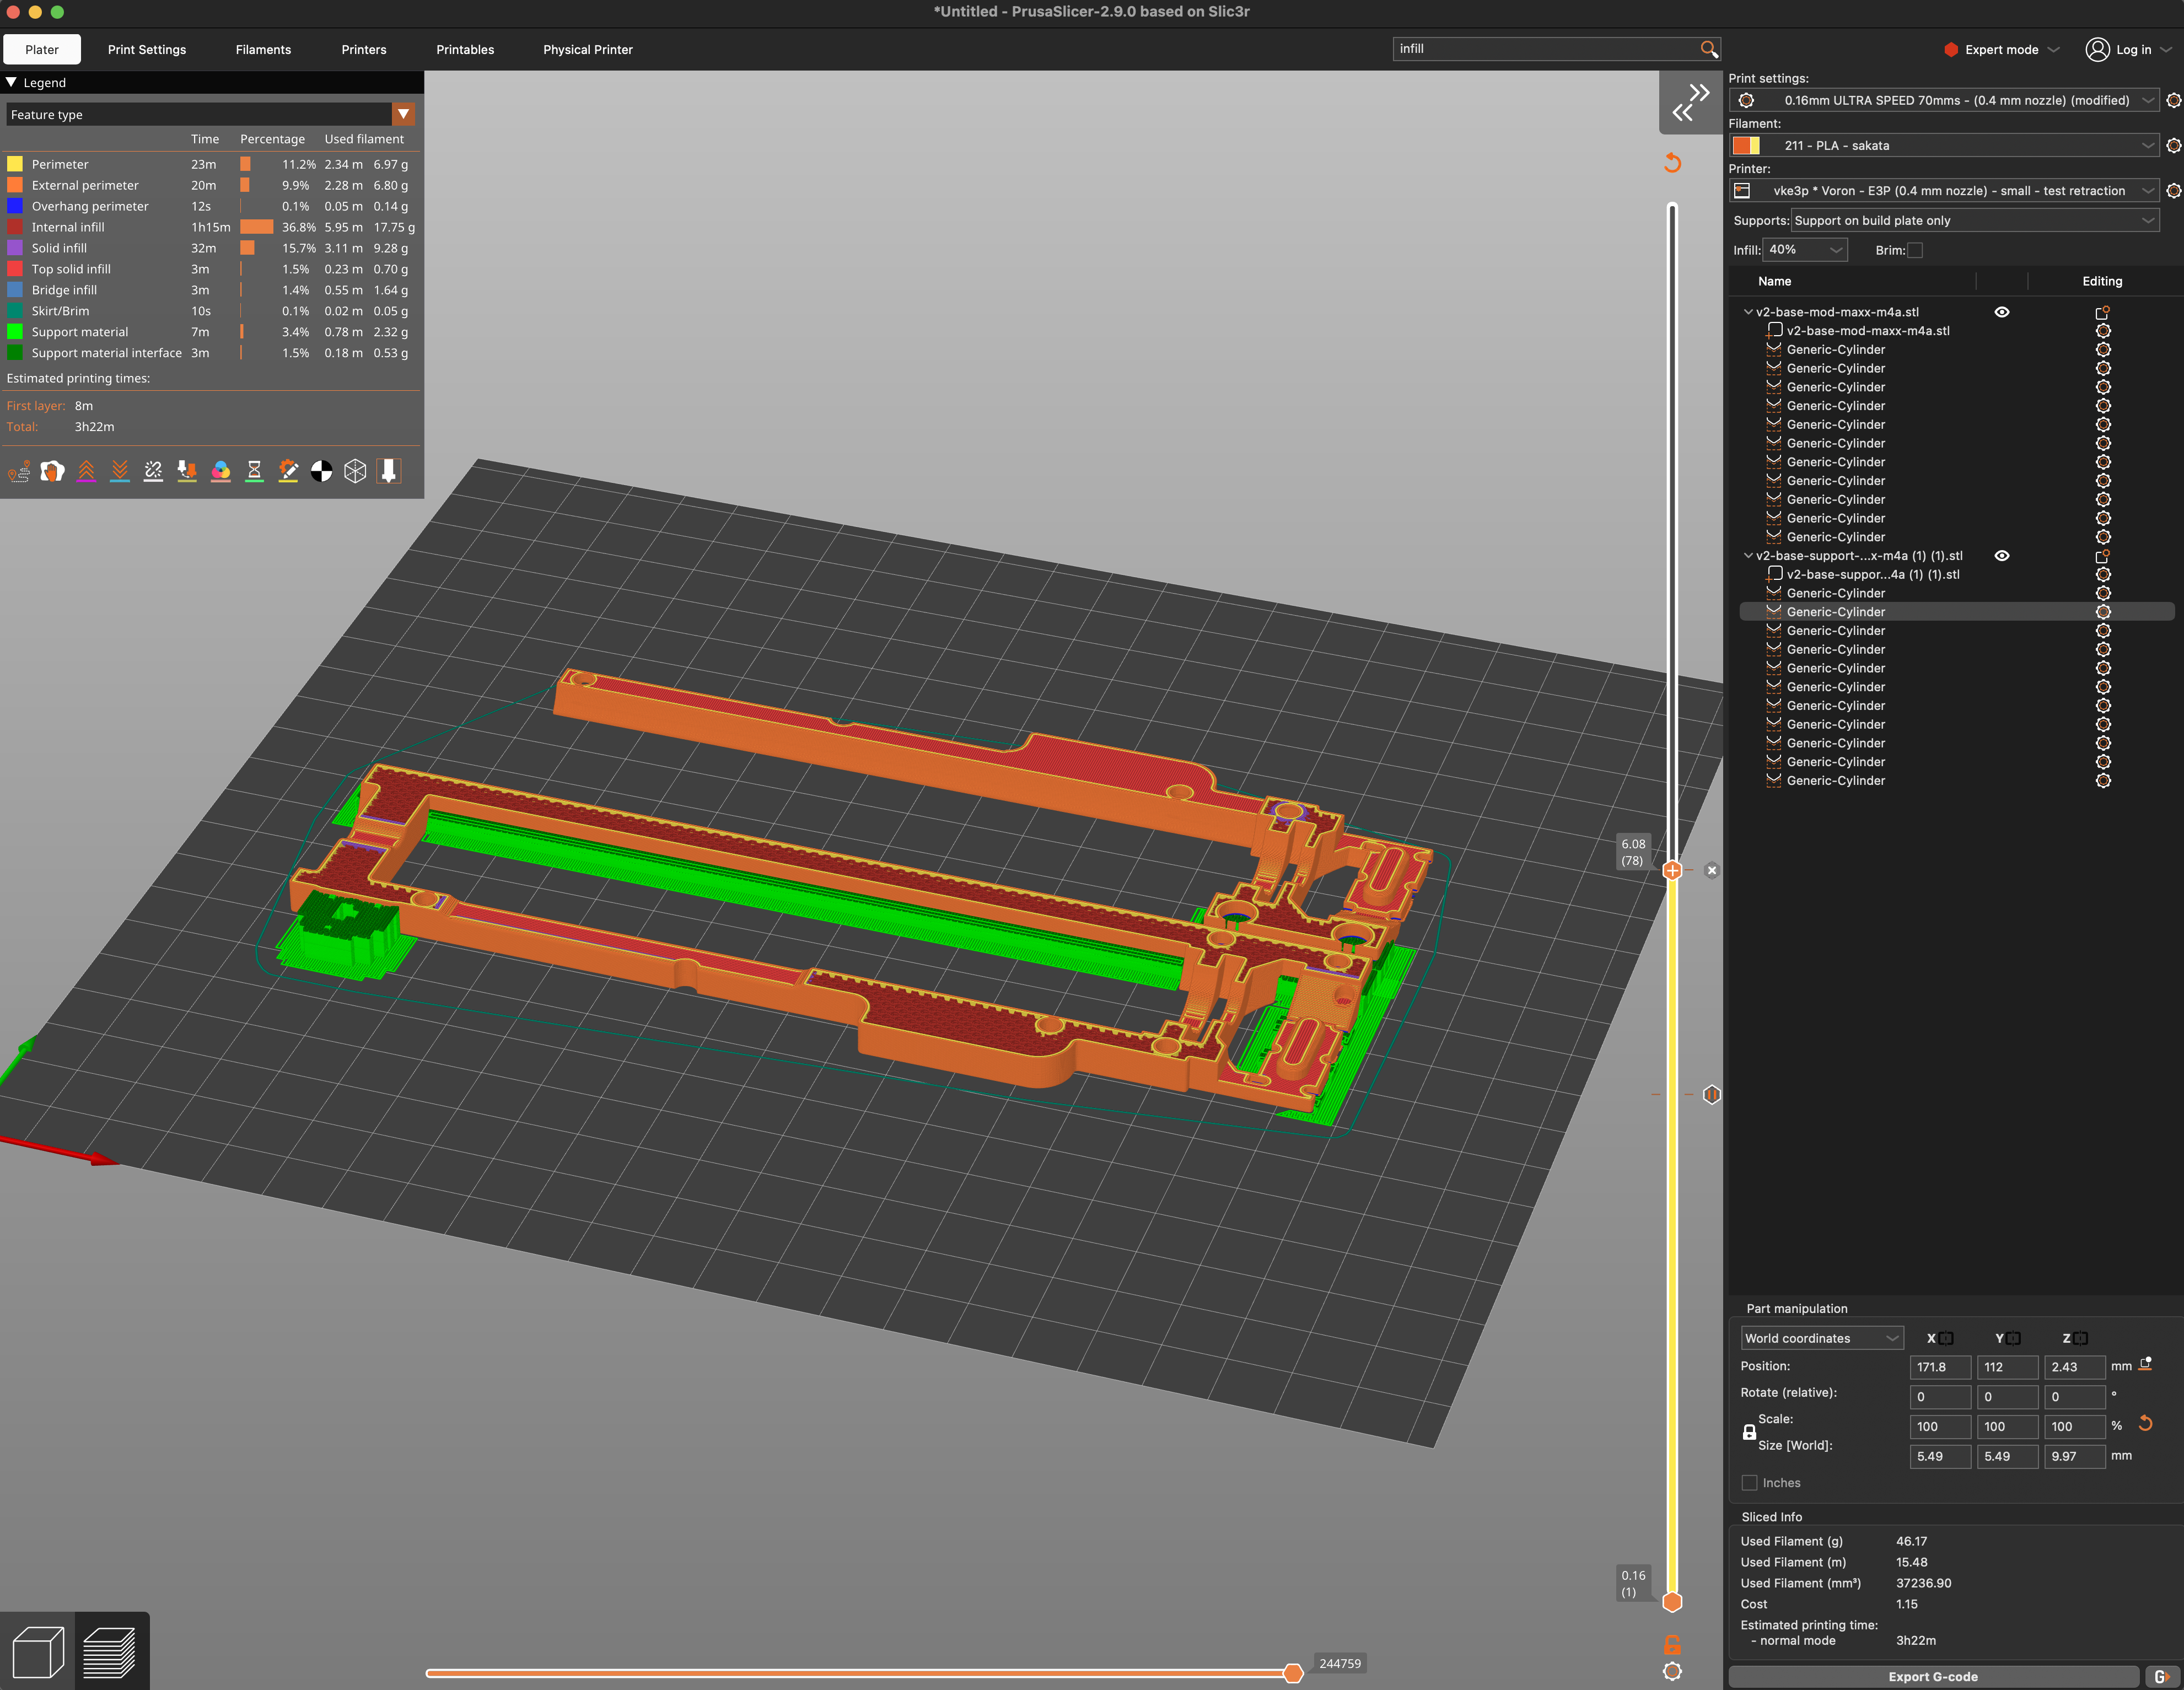
Task: Click the orange filament color swatch
Action: coord(1741,146)
